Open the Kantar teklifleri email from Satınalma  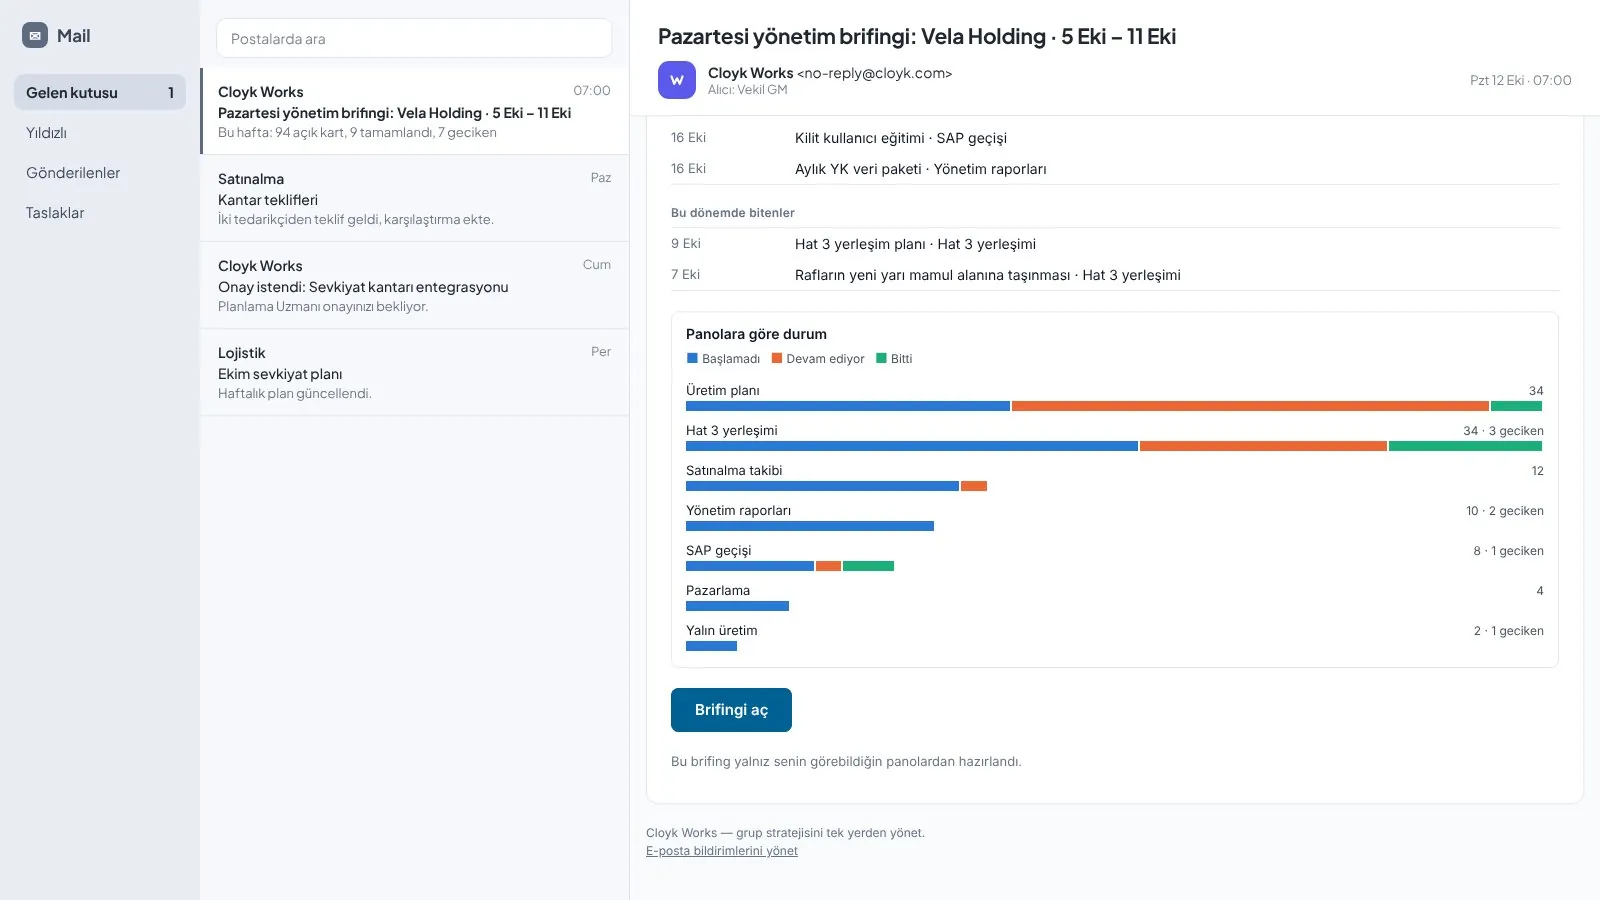tap(414, 198)
